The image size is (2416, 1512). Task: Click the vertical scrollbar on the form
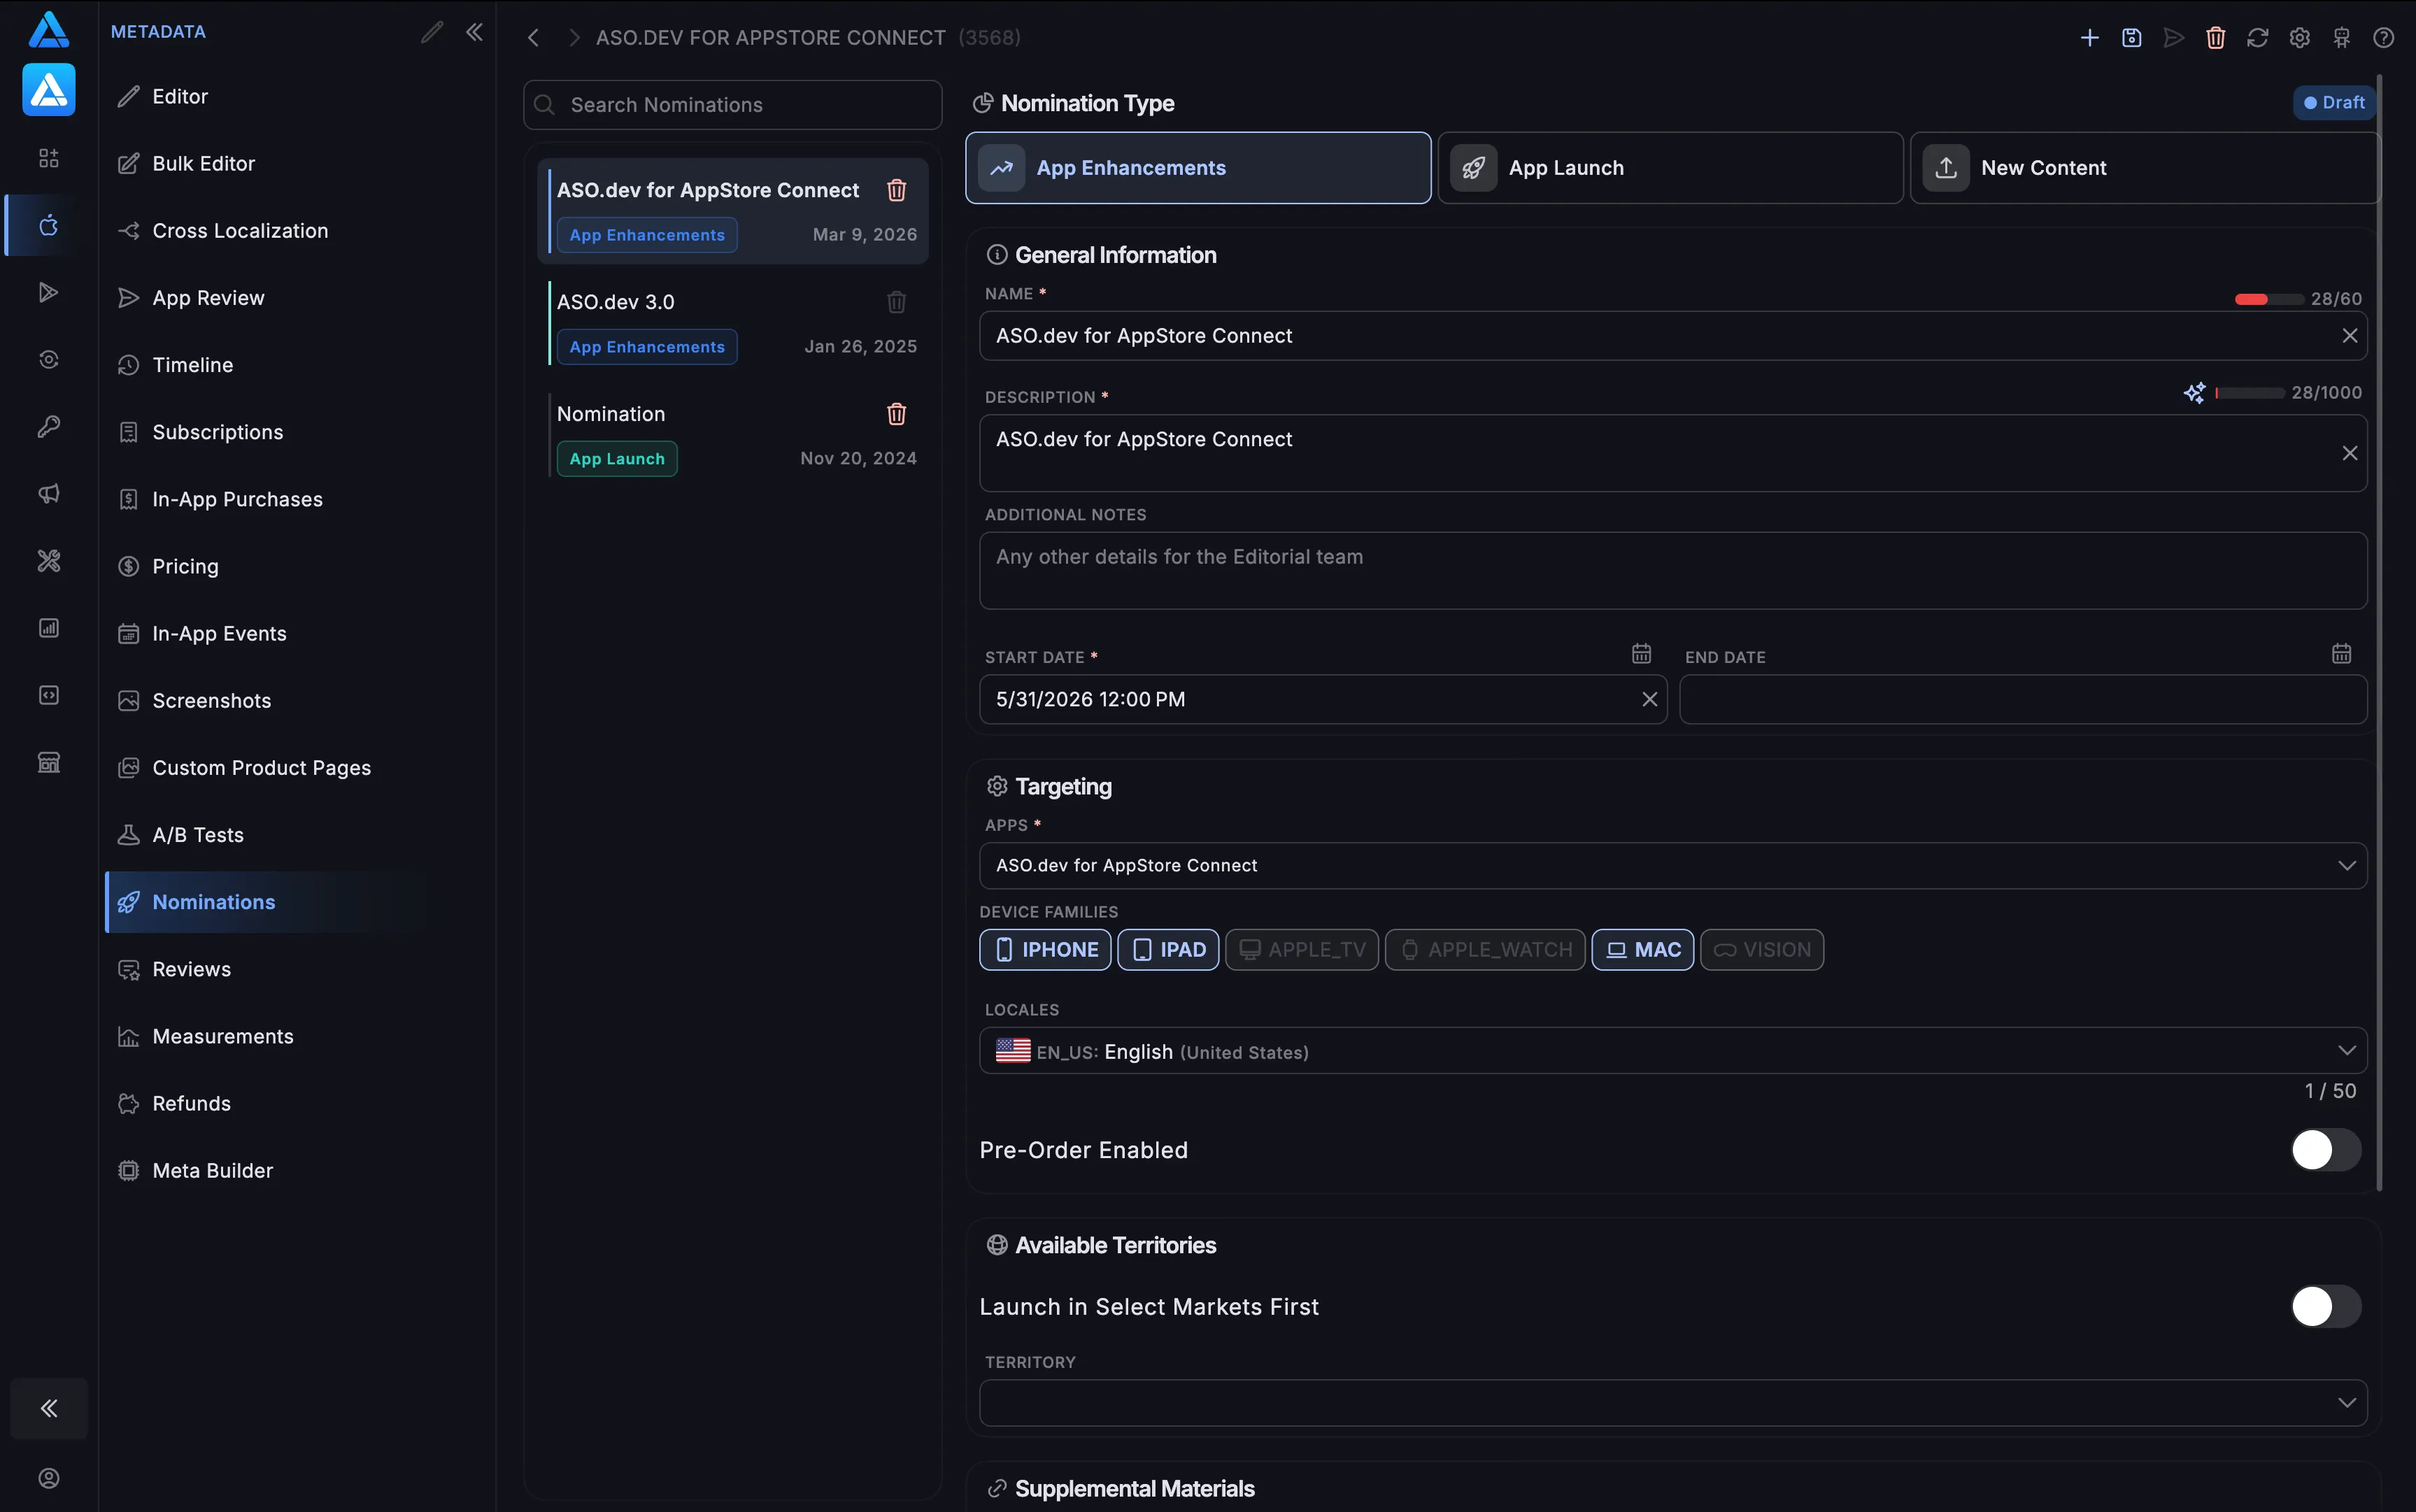[x=2379, y=633]
